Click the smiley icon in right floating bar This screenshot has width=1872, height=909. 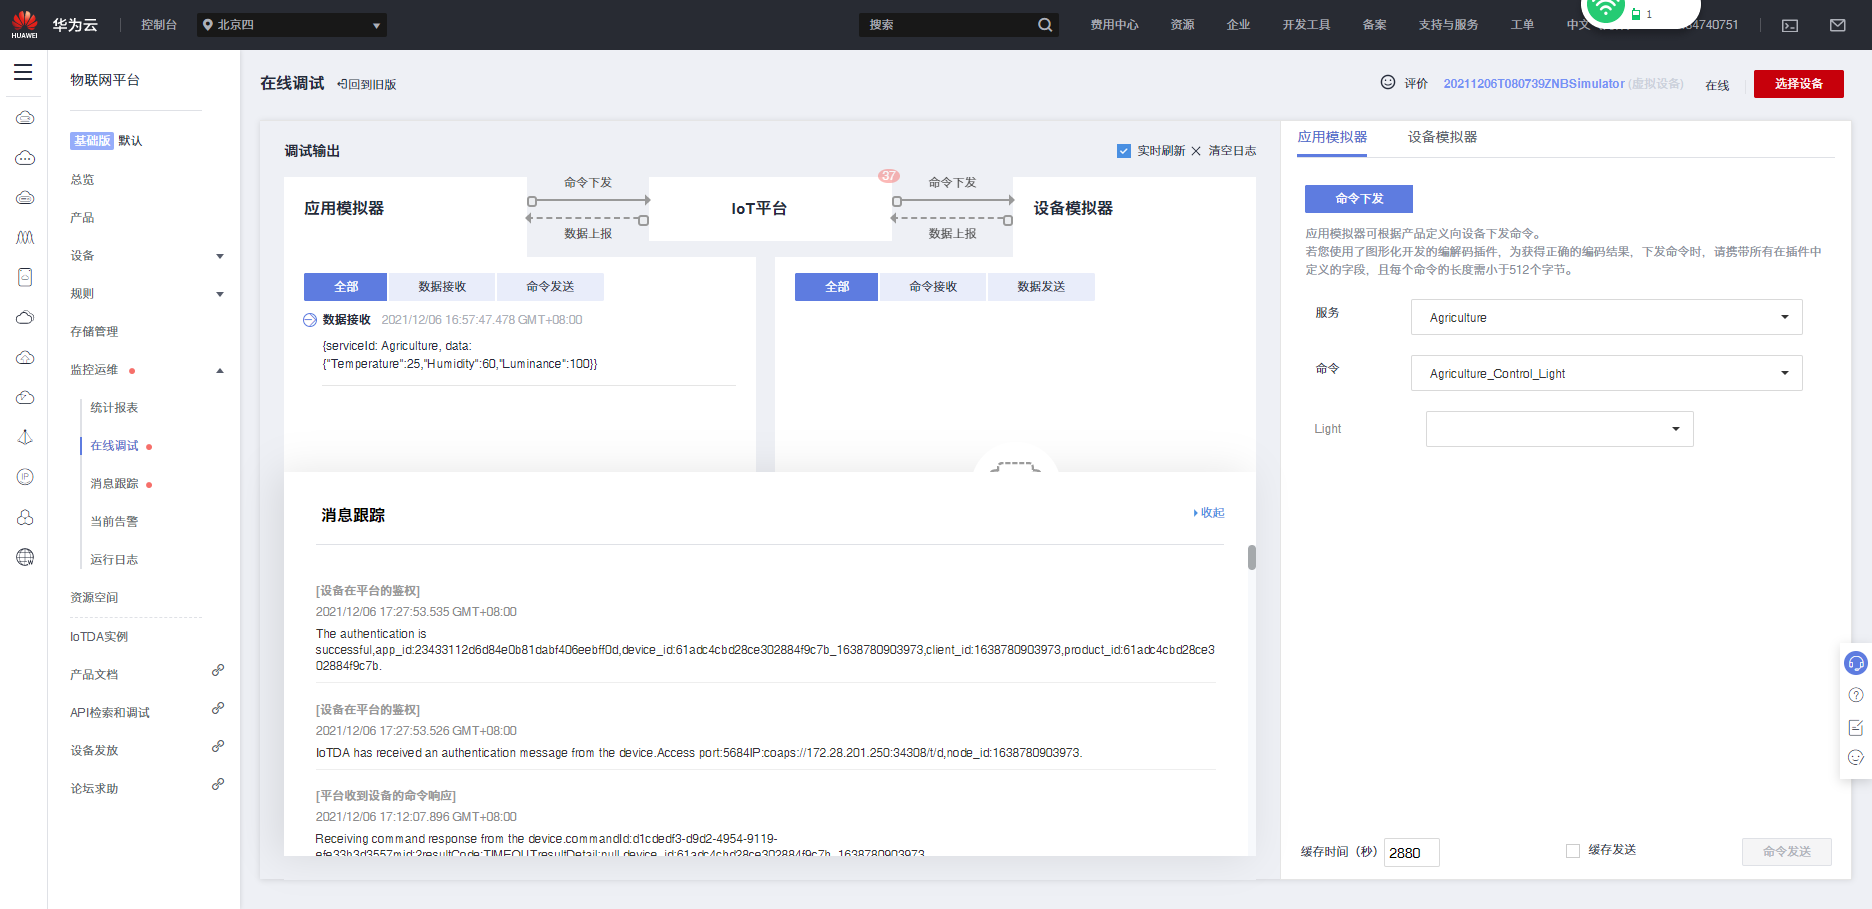[x=1856, y=758]
